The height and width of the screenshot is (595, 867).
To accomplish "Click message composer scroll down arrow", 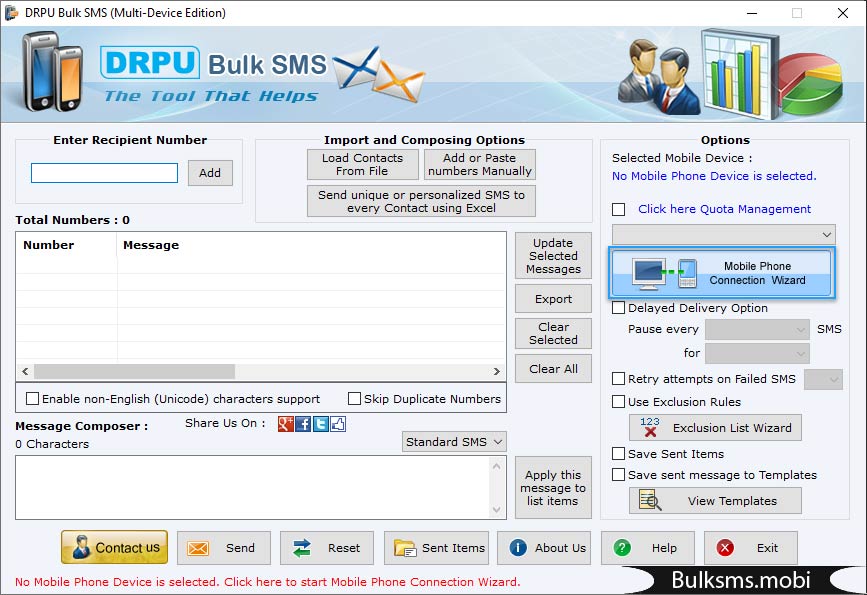I will point(497,509).
